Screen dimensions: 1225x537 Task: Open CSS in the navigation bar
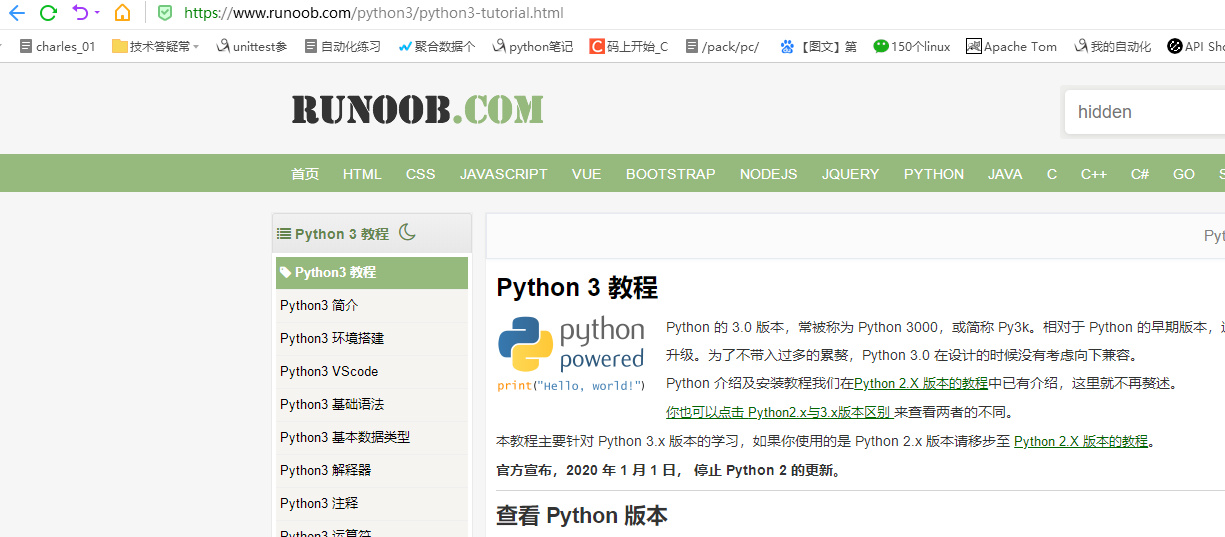coord(421,174)
